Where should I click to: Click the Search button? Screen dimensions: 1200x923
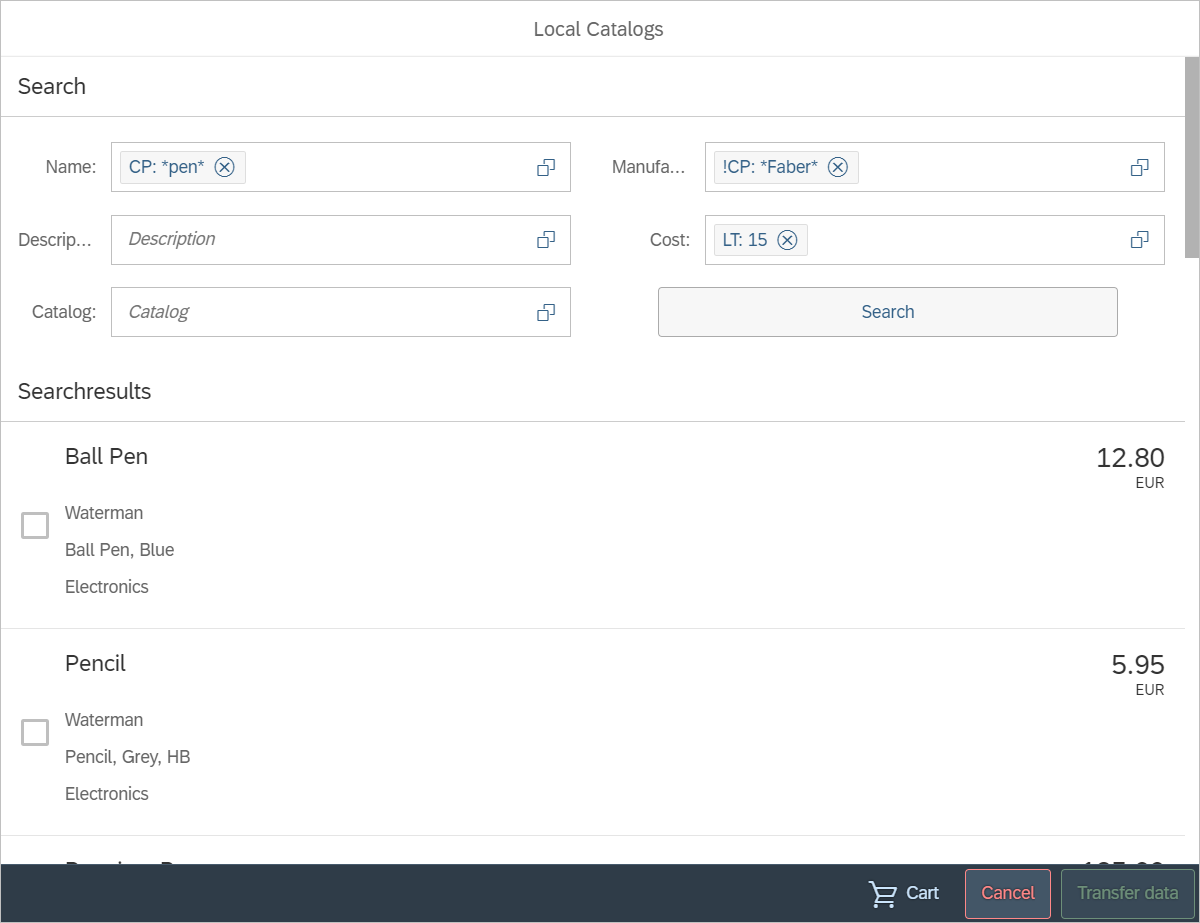click(x=887, y=312)
